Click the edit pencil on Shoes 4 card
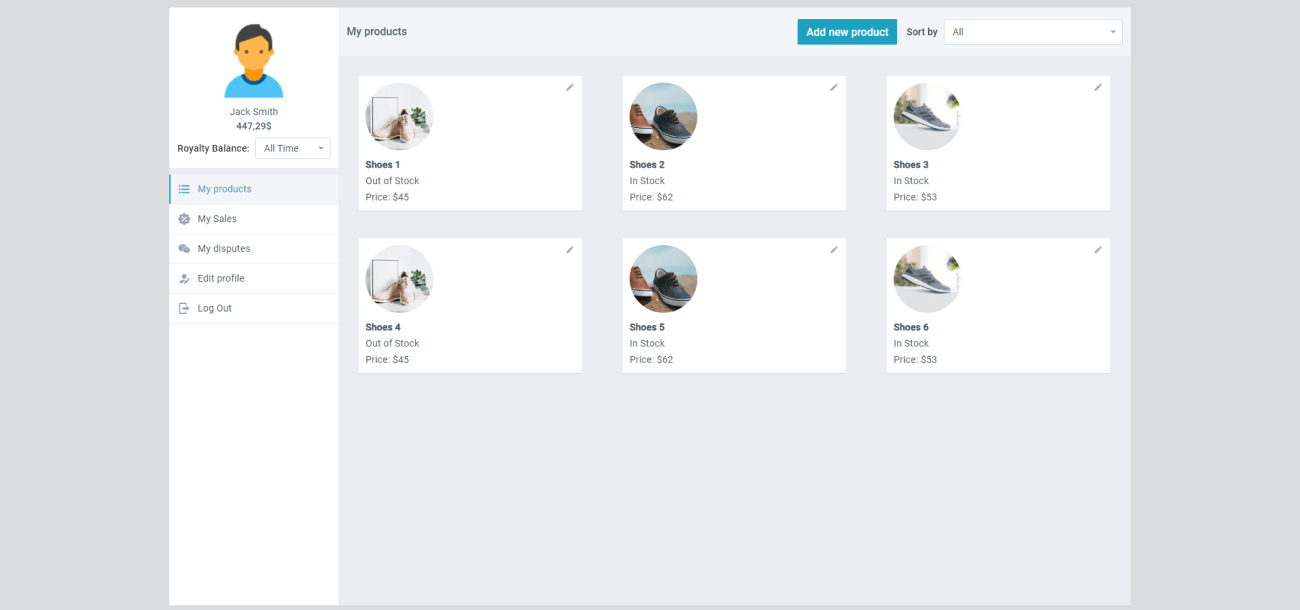This screenshot has width=1300, height=610. (570, 250)
